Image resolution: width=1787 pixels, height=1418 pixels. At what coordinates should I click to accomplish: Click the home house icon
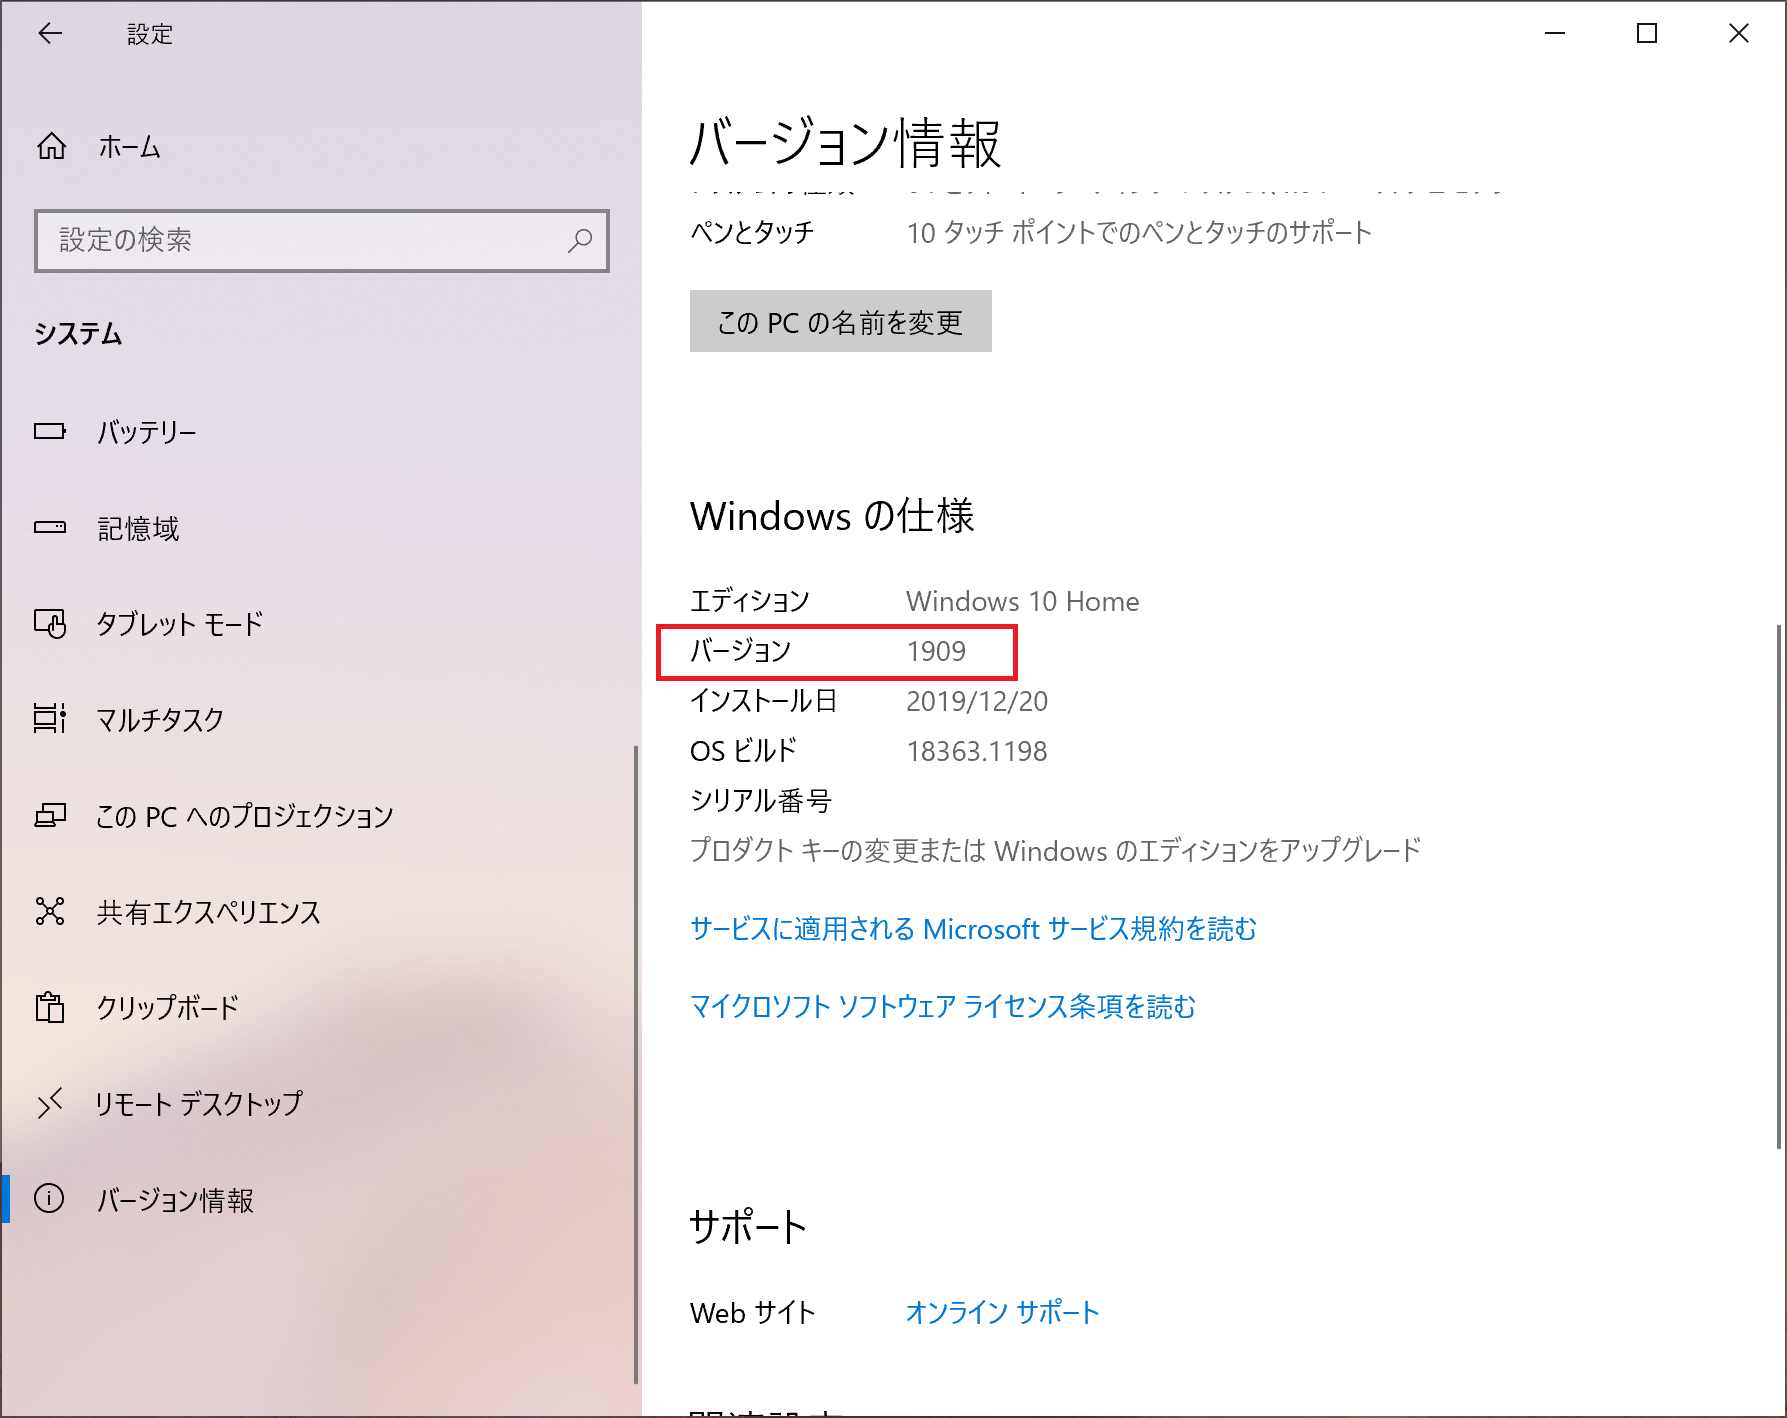[51, 146]
